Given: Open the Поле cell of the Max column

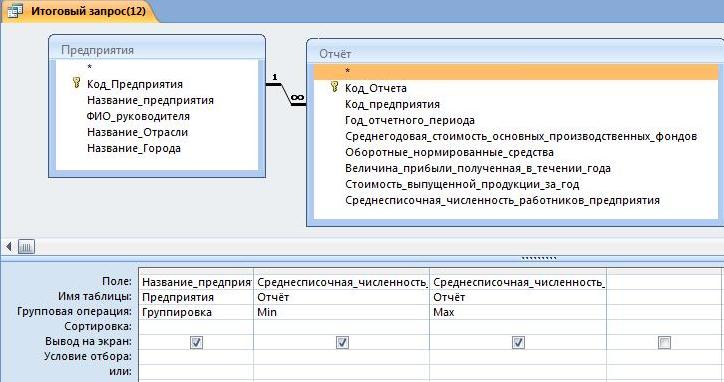Looking at the screenshot, I should (518, 282).
